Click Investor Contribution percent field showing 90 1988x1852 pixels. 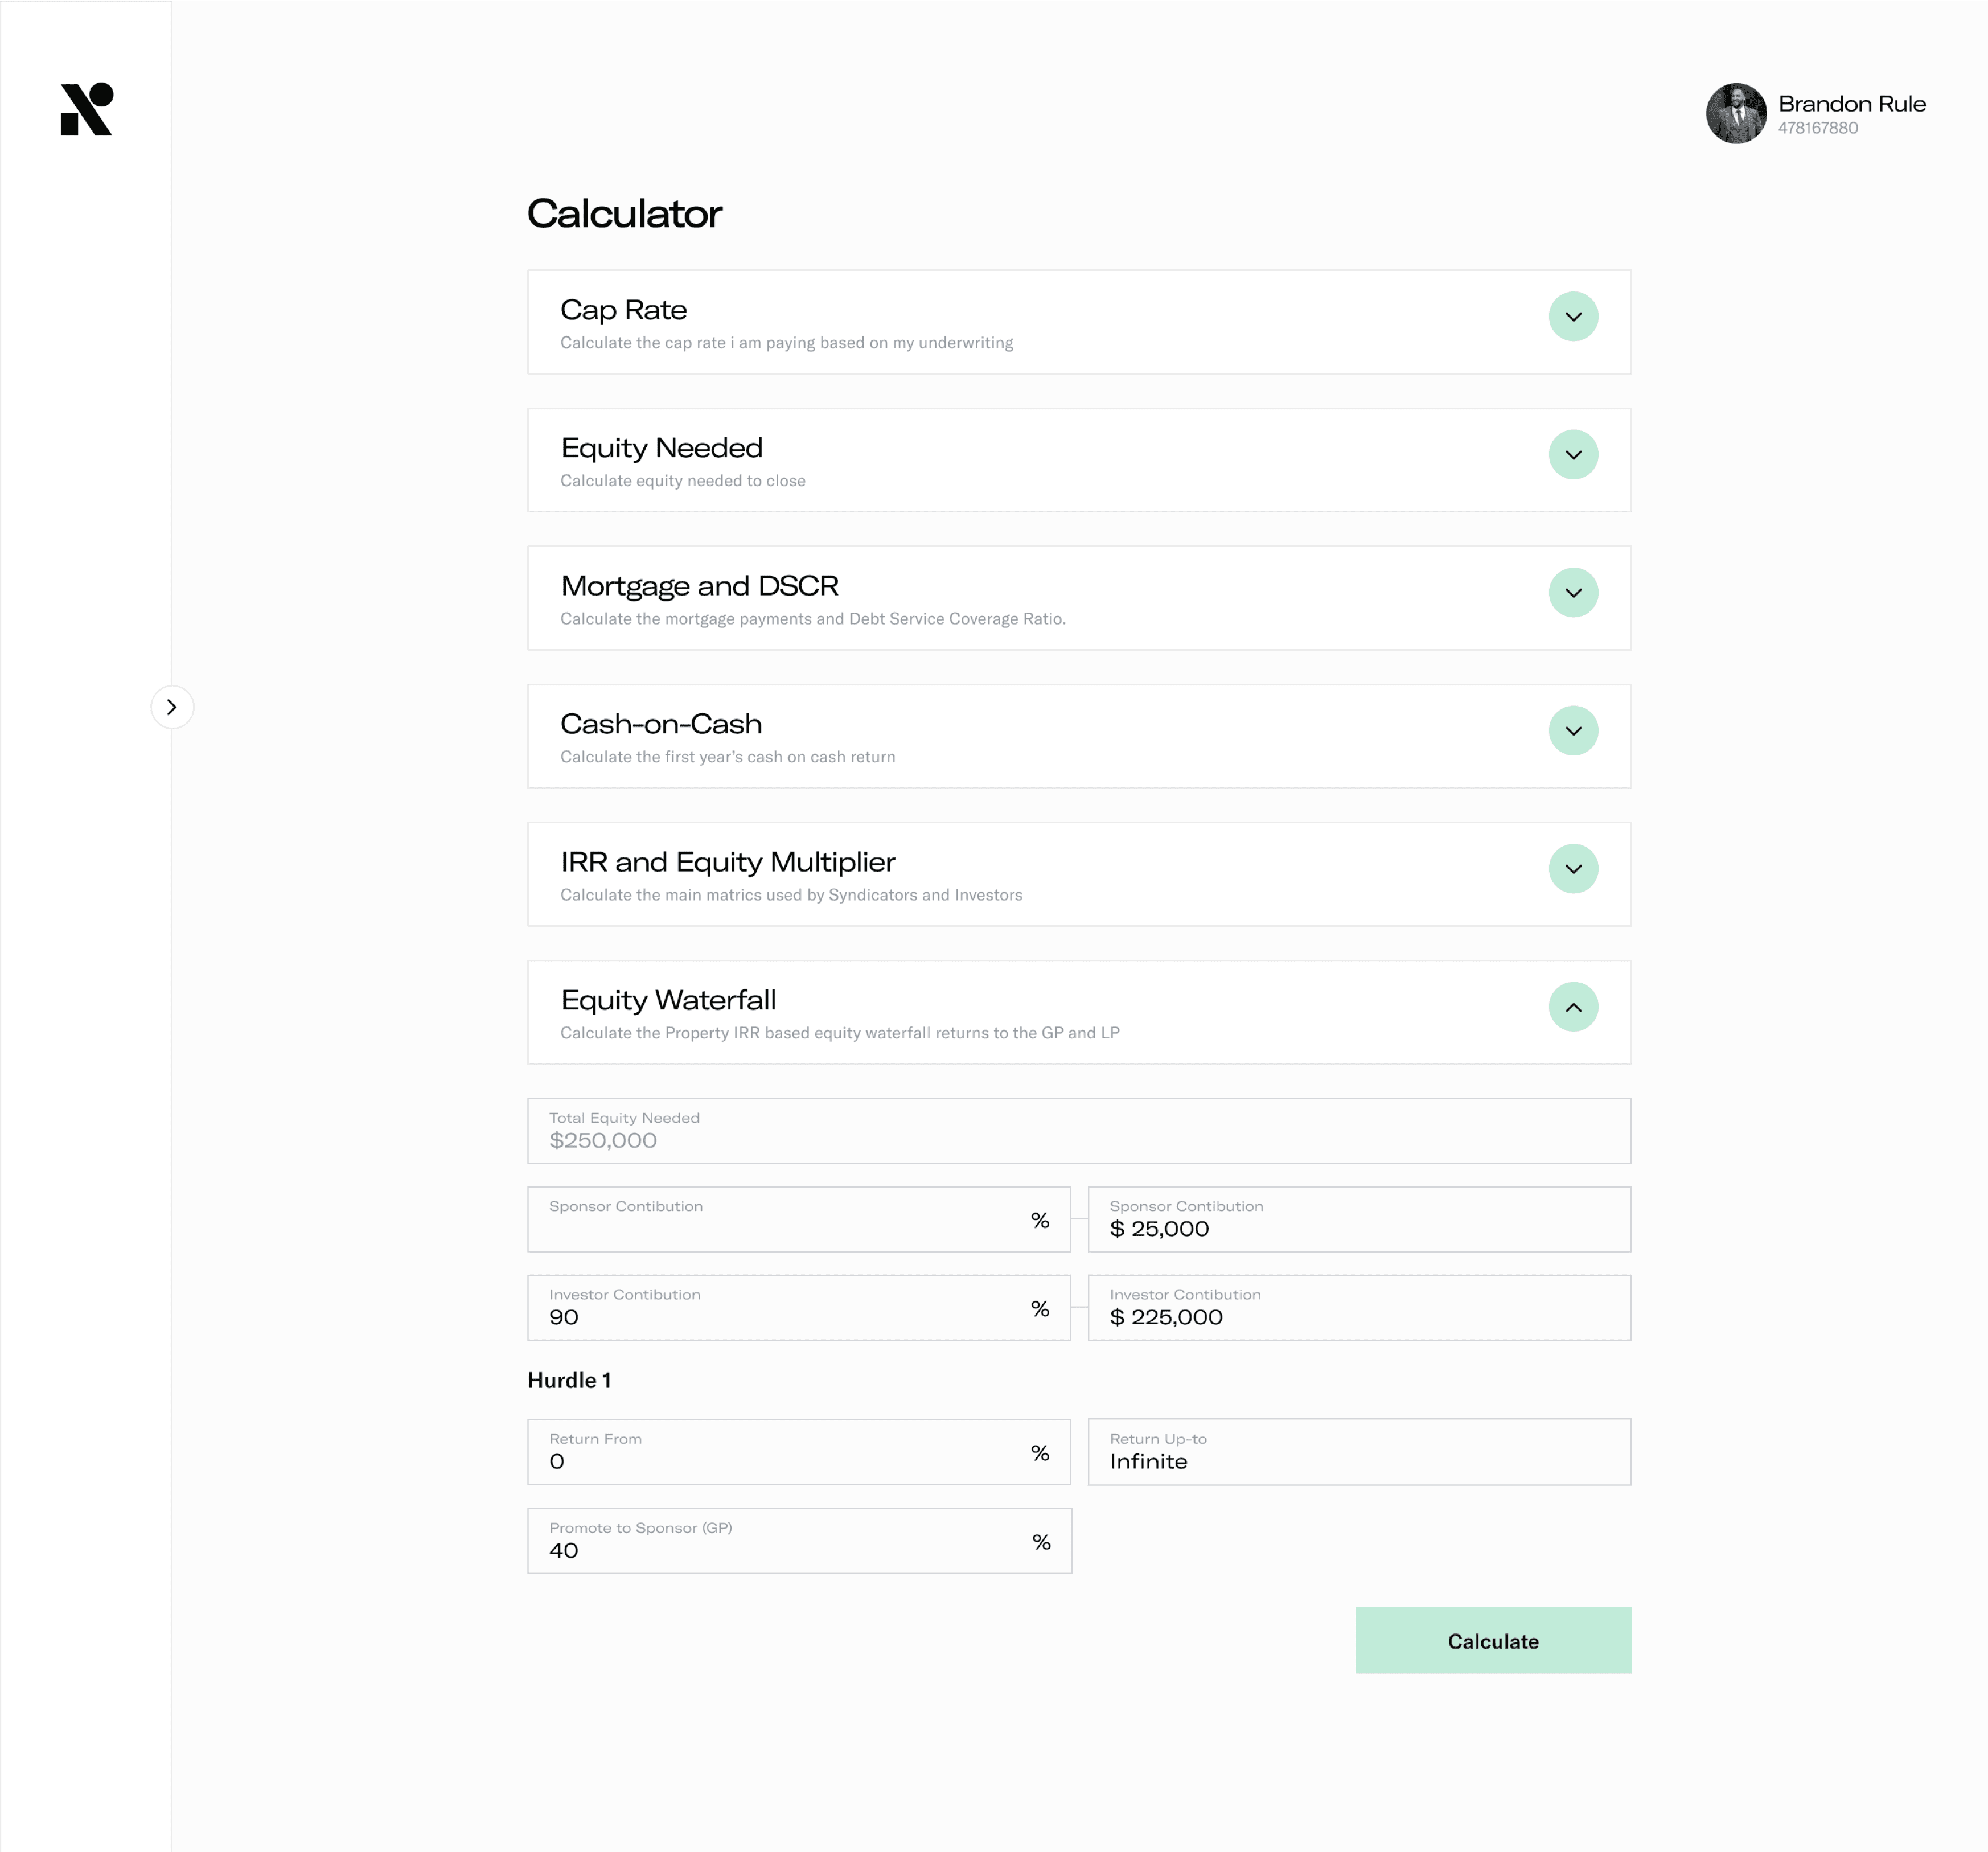(780, 1308)
